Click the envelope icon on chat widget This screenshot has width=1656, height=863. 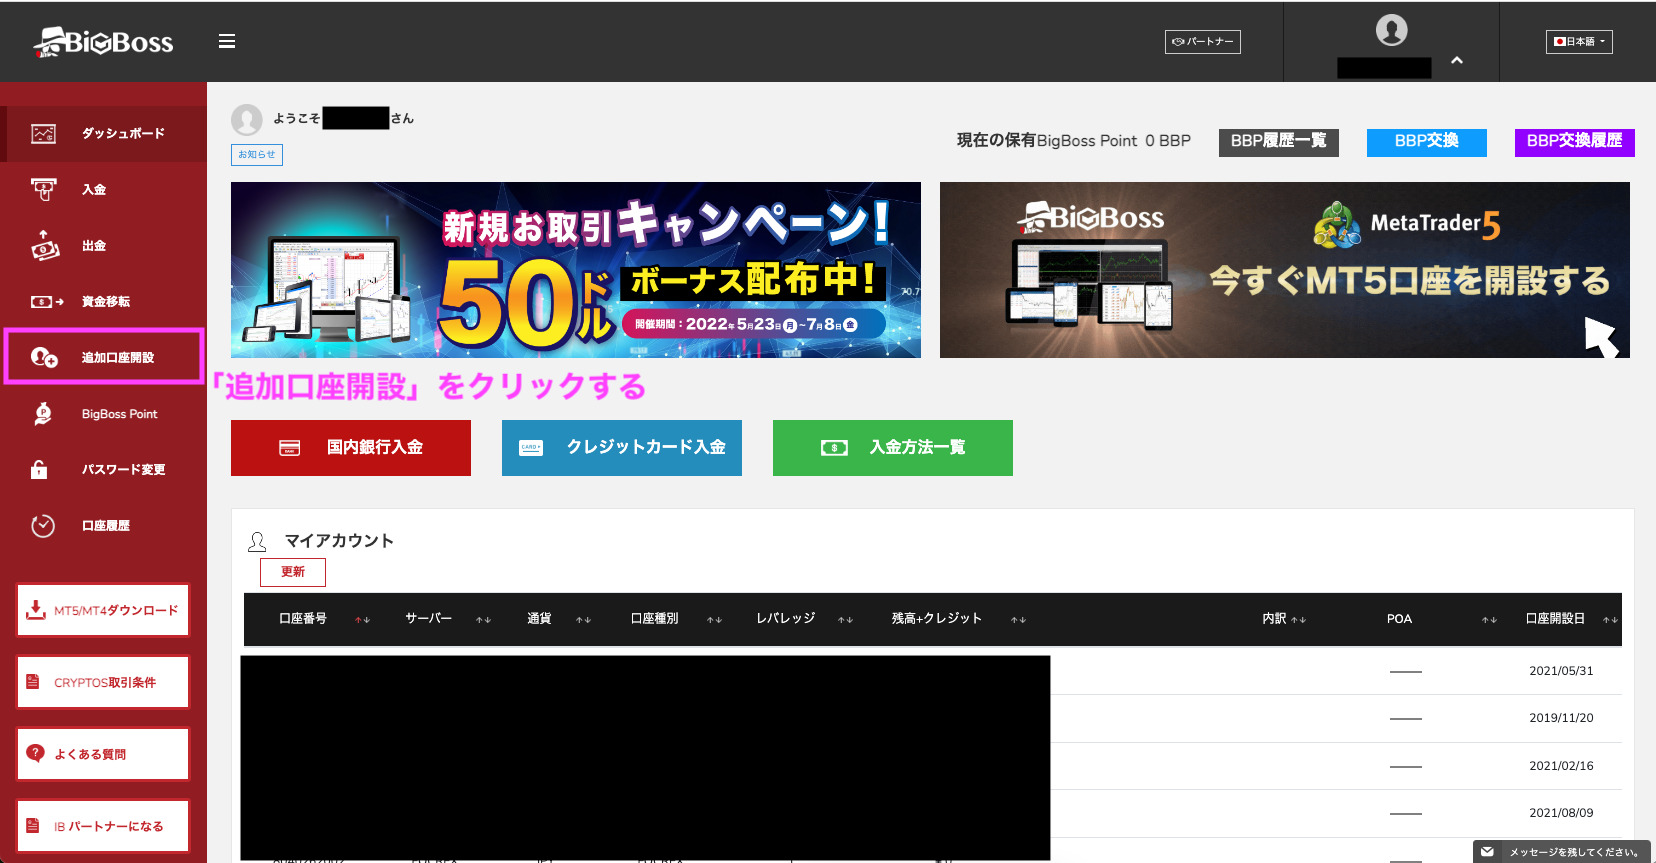[x=1487, y=852]
